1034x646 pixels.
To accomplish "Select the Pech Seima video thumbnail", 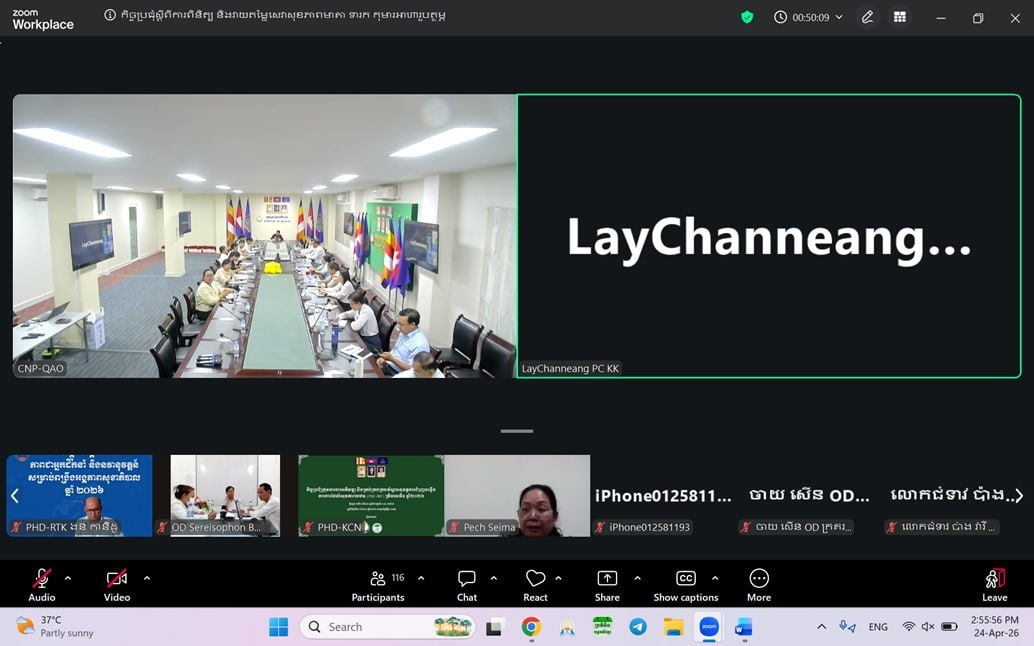I will (x=517, y=496).
